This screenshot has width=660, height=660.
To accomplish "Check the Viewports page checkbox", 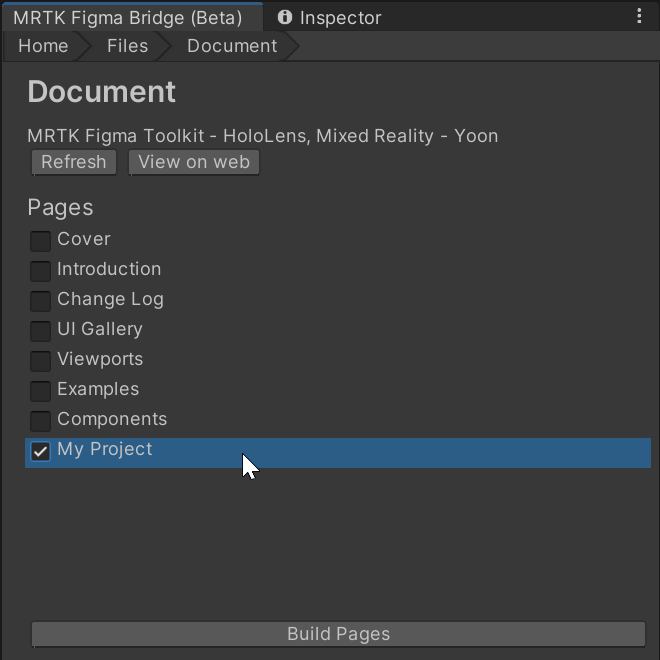I will pyautogui.click(x=40, y=361).
